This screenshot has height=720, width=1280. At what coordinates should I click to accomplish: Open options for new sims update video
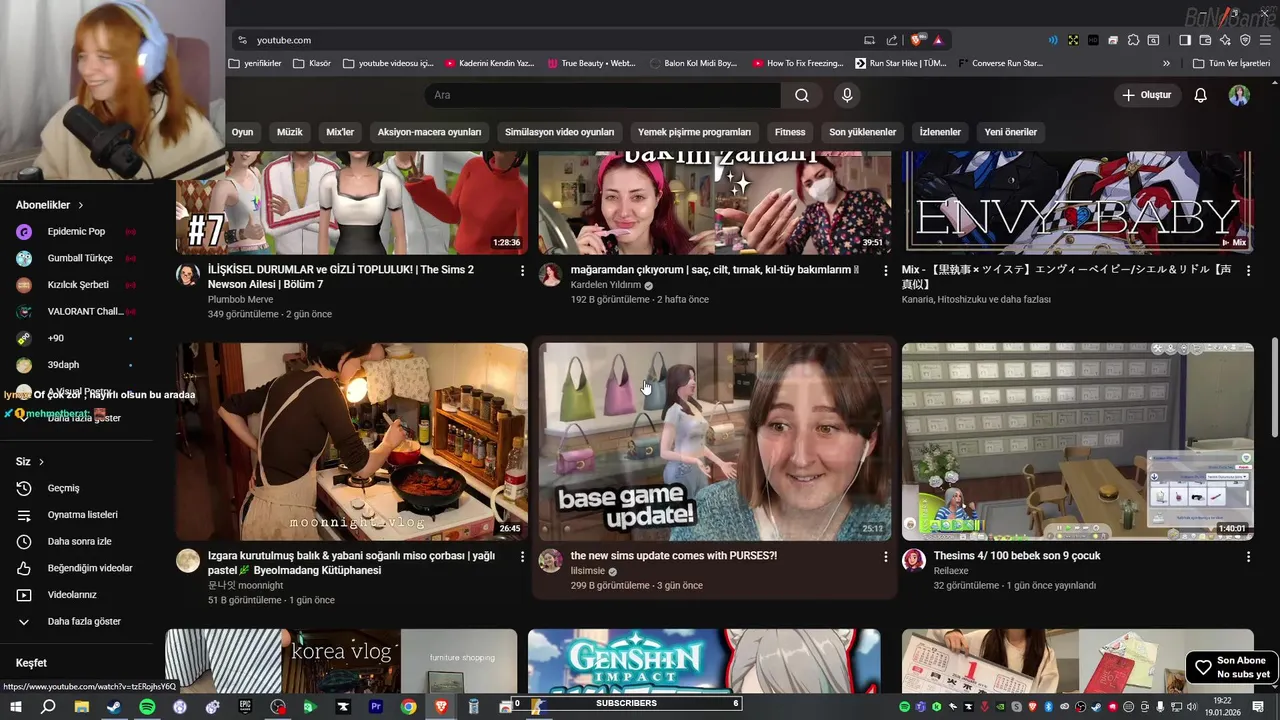(885, 556)
